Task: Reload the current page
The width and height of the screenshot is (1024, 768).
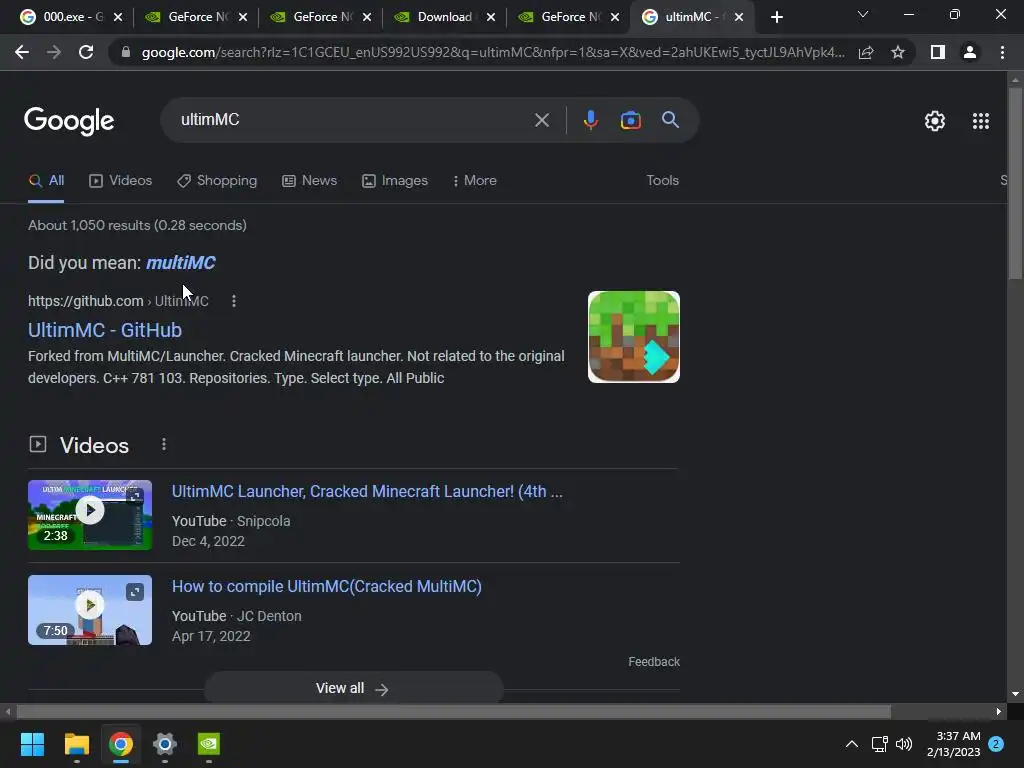Action: (86, 52)
